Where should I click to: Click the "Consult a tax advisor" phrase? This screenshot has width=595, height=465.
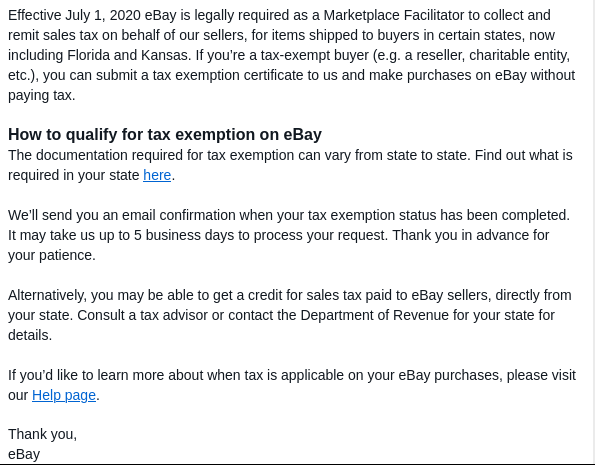143,315
